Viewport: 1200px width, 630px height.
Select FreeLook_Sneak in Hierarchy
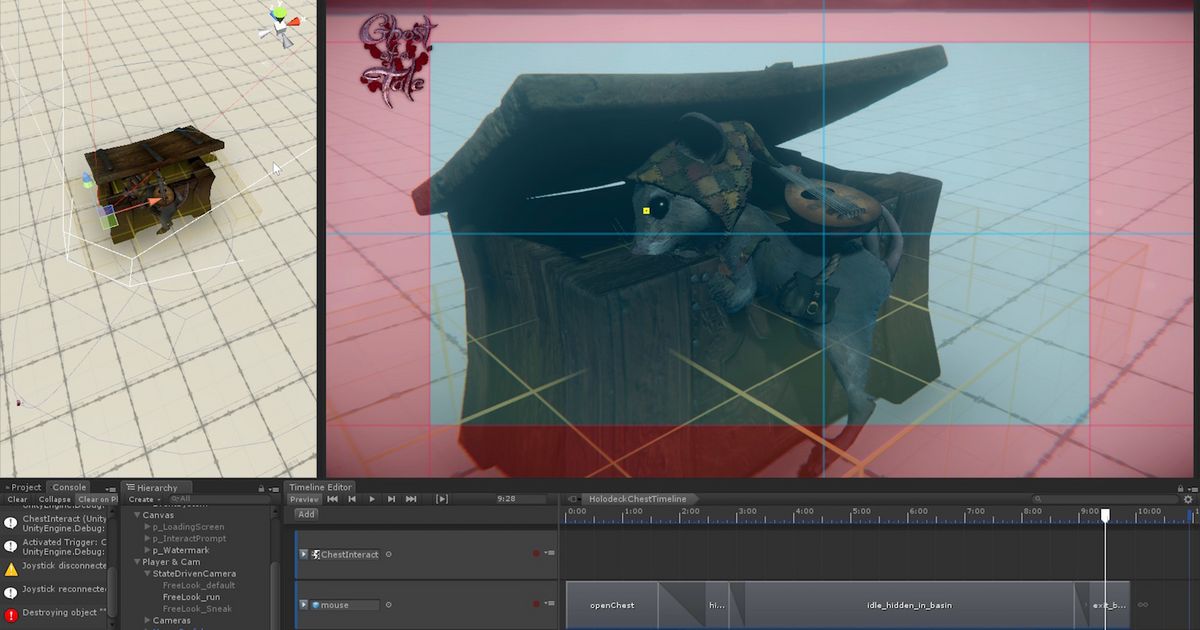[197, 609]
